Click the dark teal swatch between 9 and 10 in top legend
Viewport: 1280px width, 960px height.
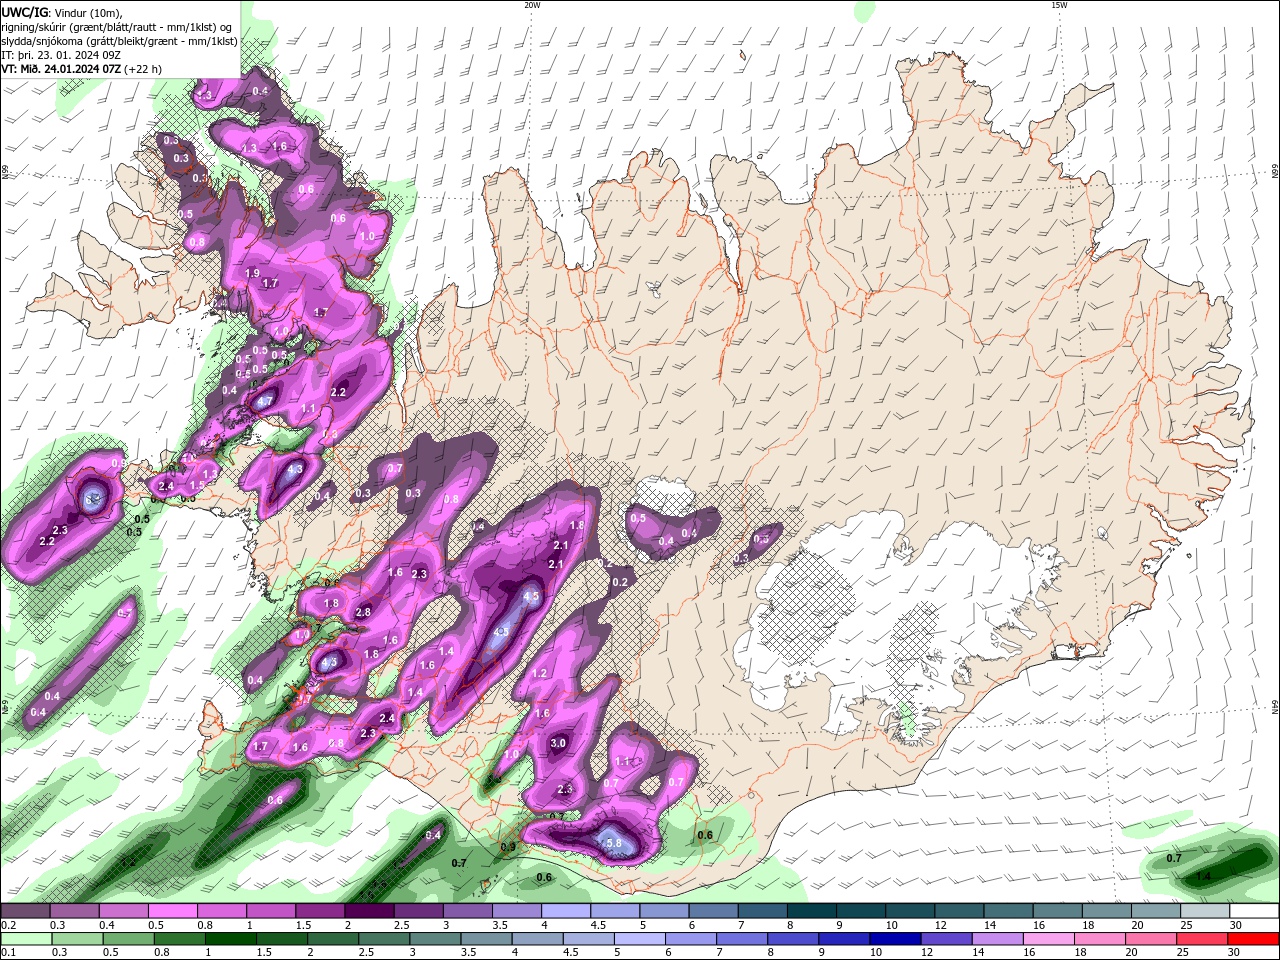pyautogui.click(x=861, y=911)
